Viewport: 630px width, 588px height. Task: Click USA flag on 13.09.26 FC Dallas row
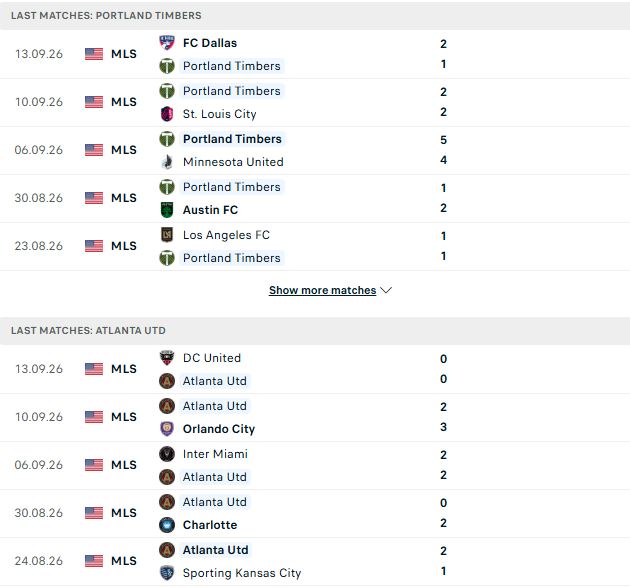[94, 54]
